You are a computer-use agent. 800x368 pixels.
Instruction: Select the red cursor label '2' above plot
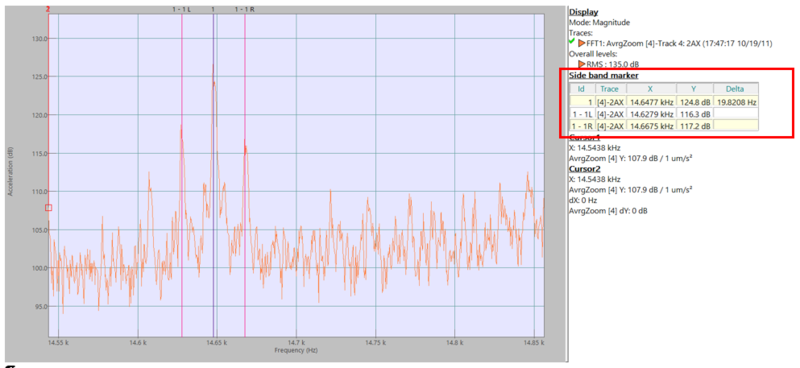pyautogui.click(x=47, y=9)
